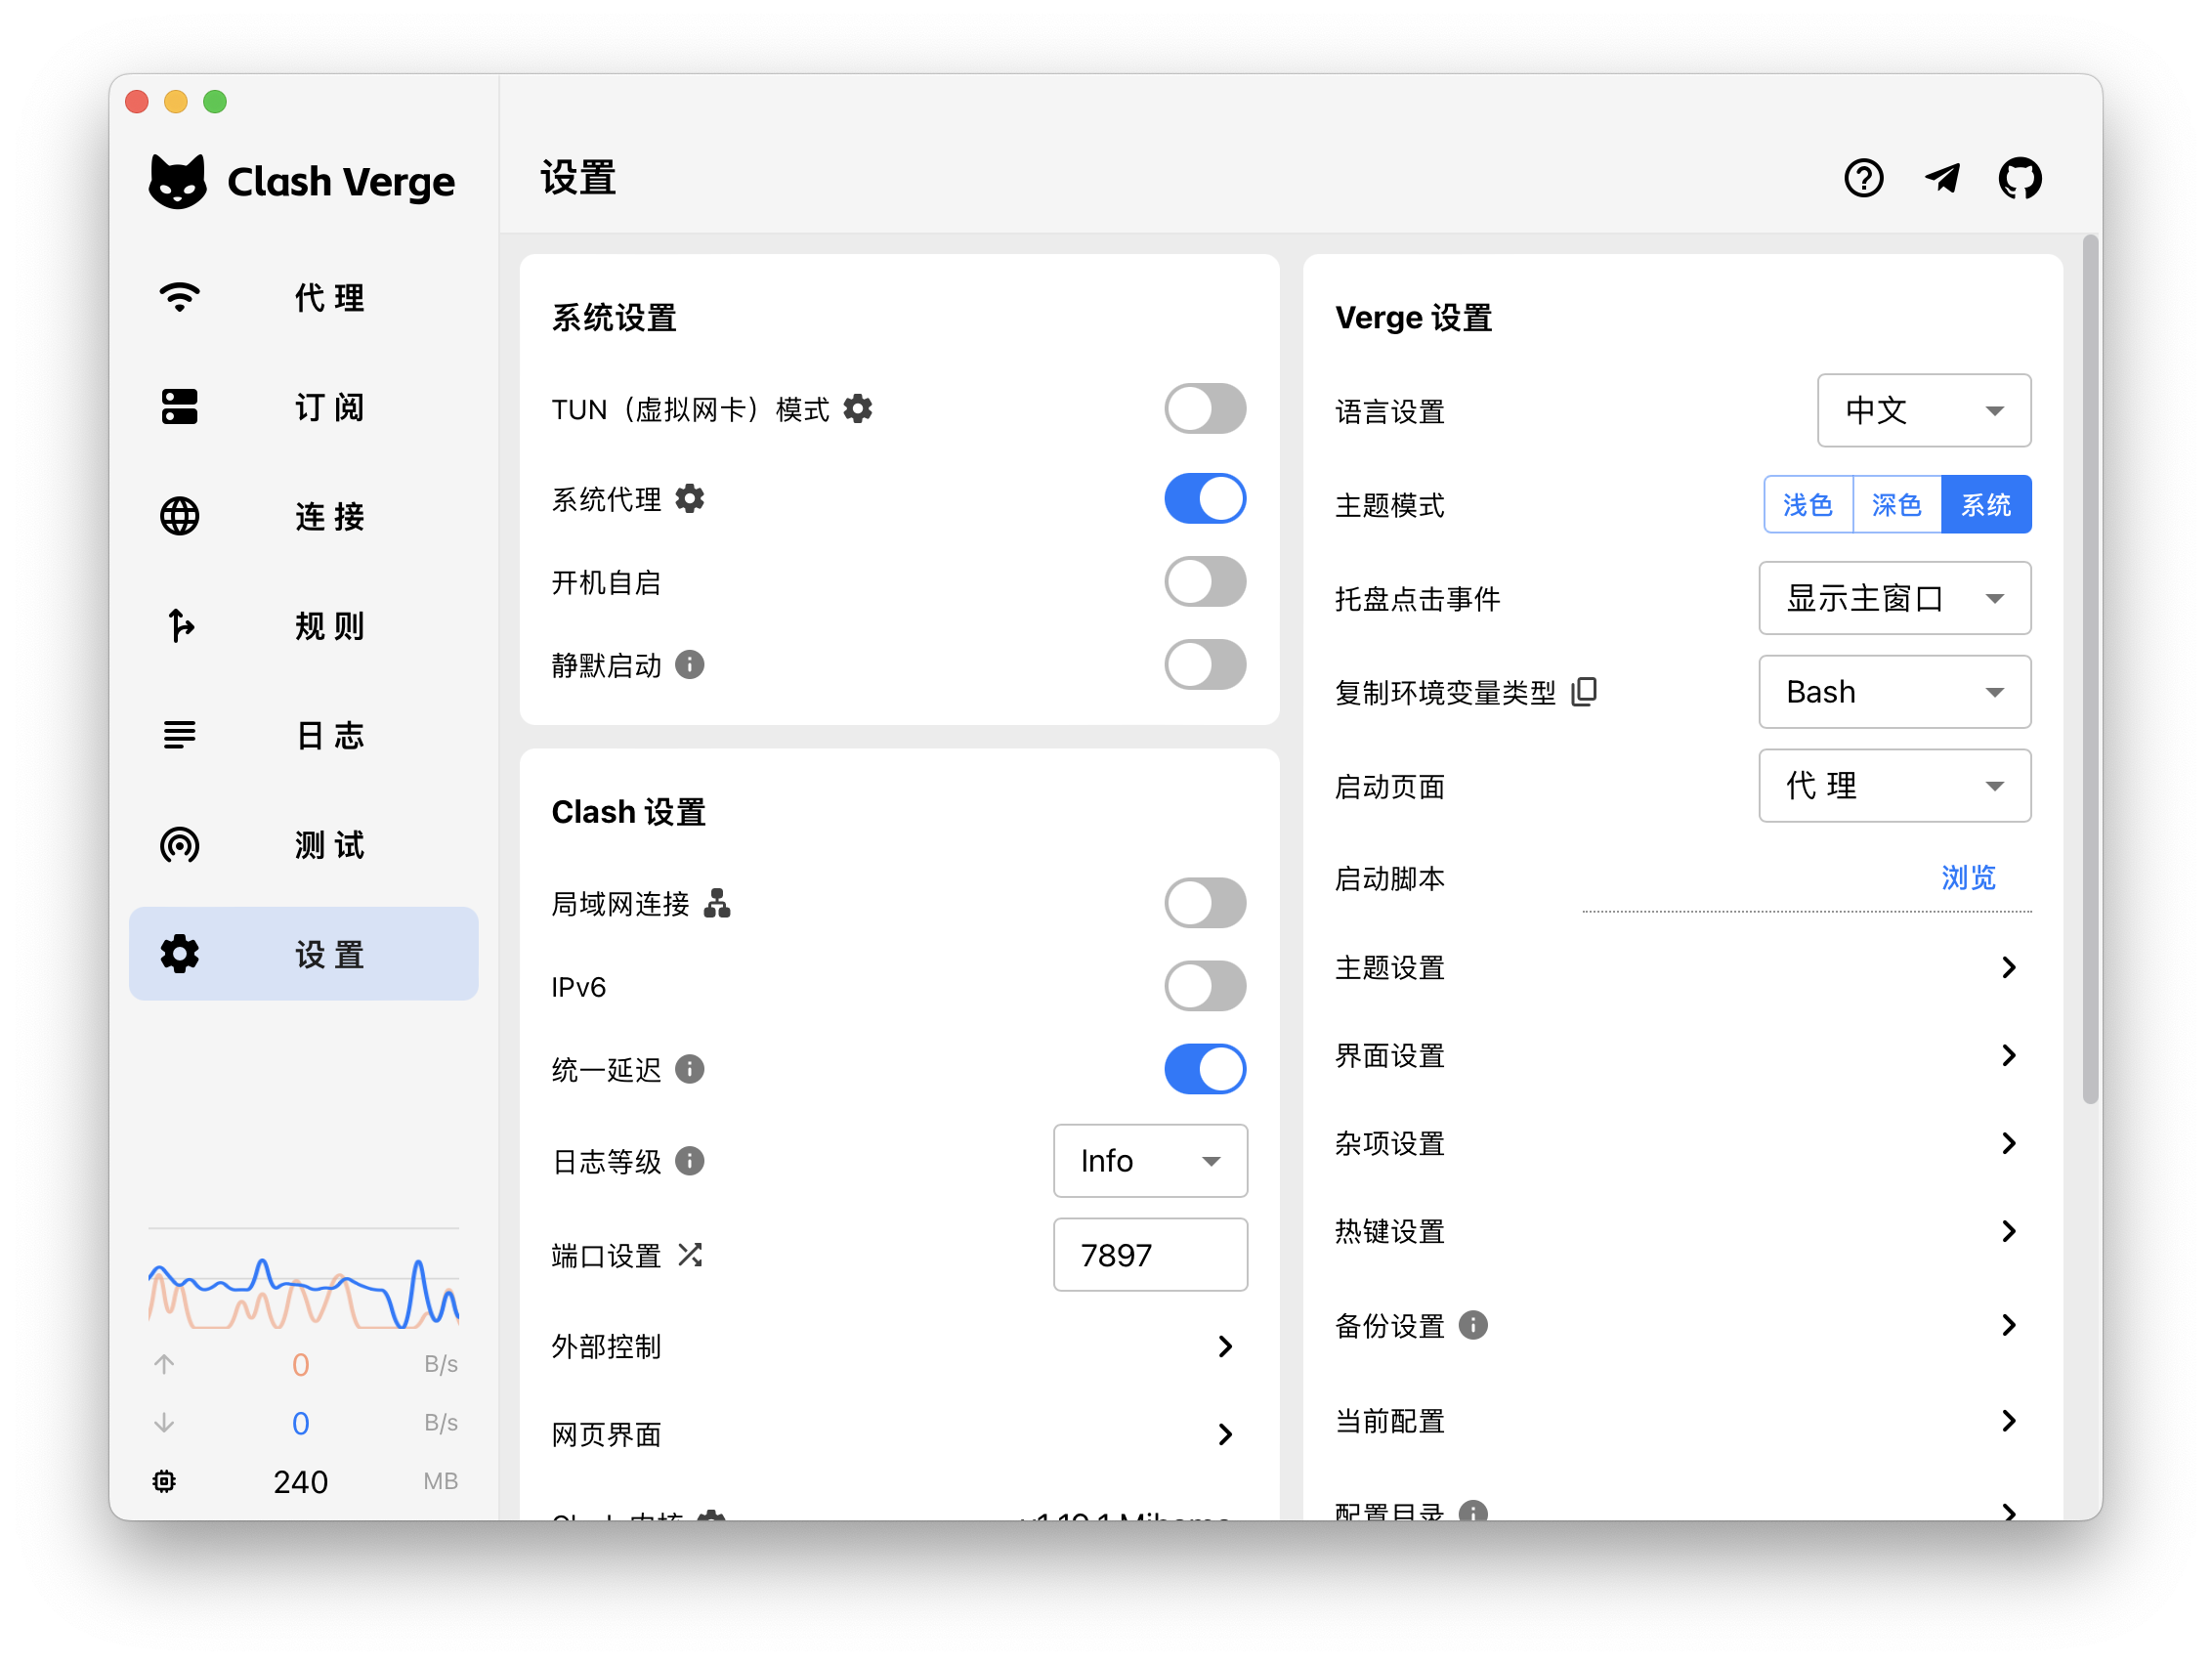Enable the 开机自启 switch

pyautogui.click(x=1205, y=581)
